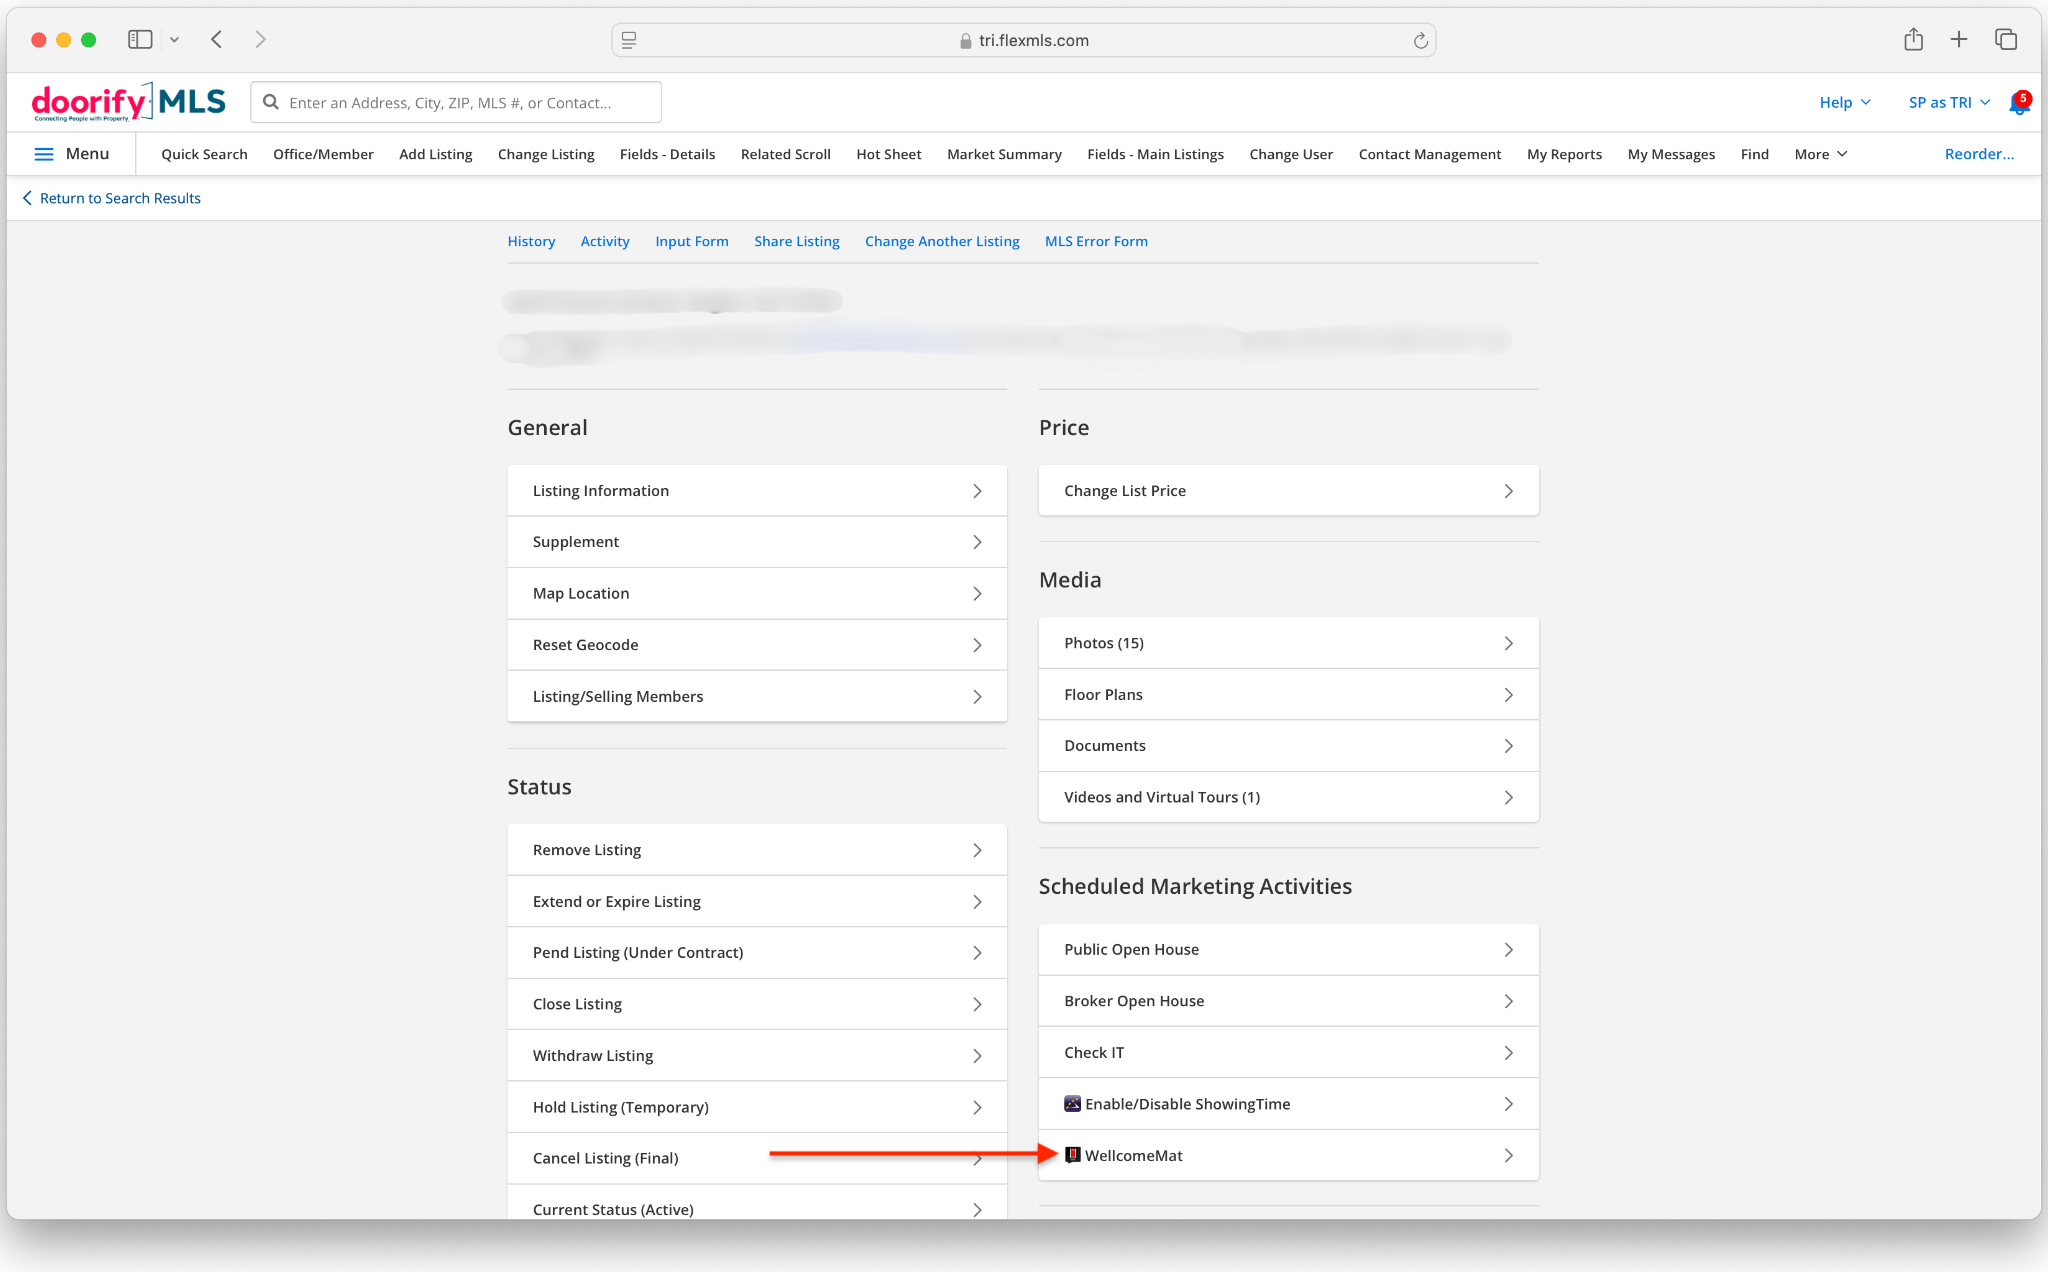Reload the page with the refresh icon

1420,41
